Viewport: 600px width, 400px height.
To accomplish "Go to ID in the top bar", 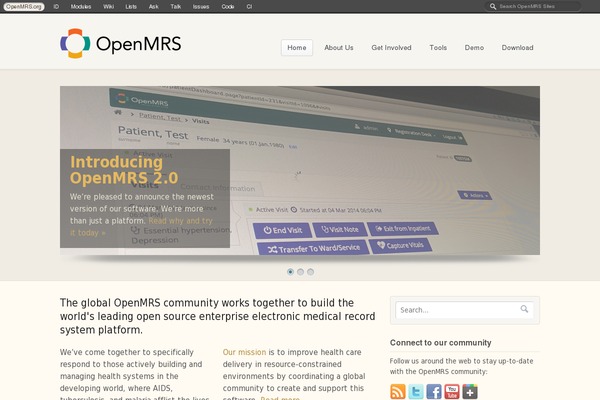I will pyautogui.click(x=56, y=7).
